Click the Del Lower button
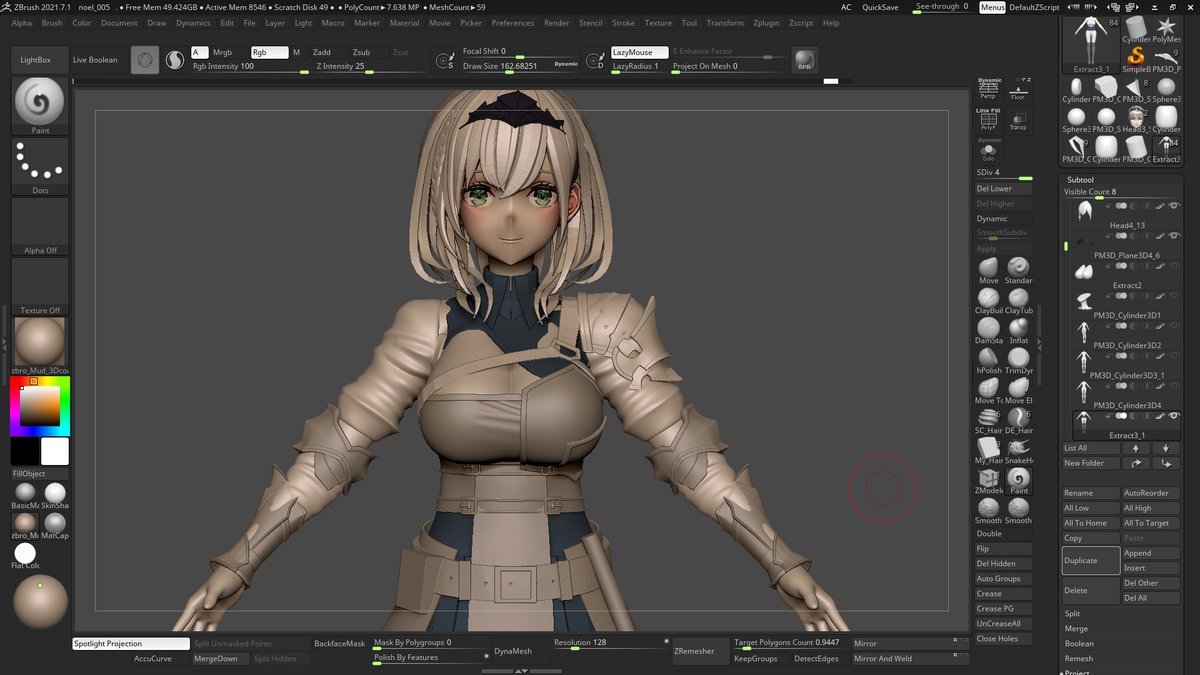Image resolution: width=1200 pixels, height=675 pixels. (x=1004, y=188)
